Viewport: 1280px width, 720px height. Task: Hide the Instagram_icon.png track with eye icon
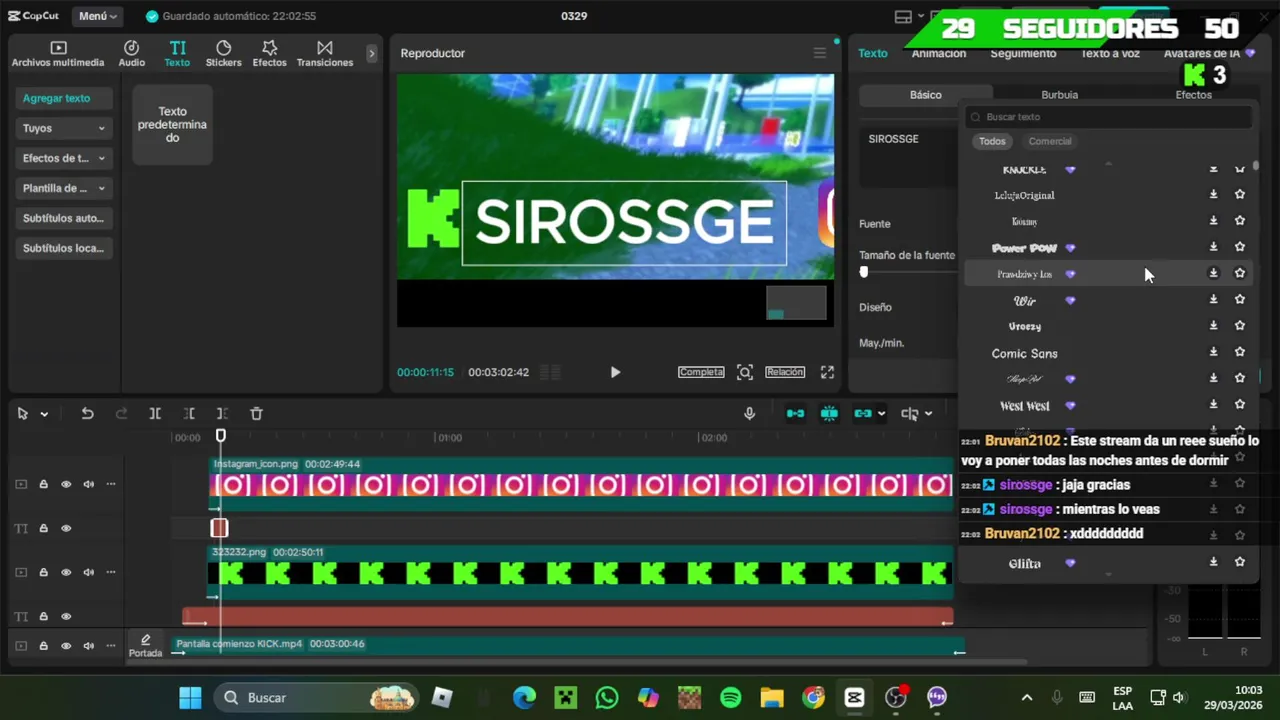[66, 484]
